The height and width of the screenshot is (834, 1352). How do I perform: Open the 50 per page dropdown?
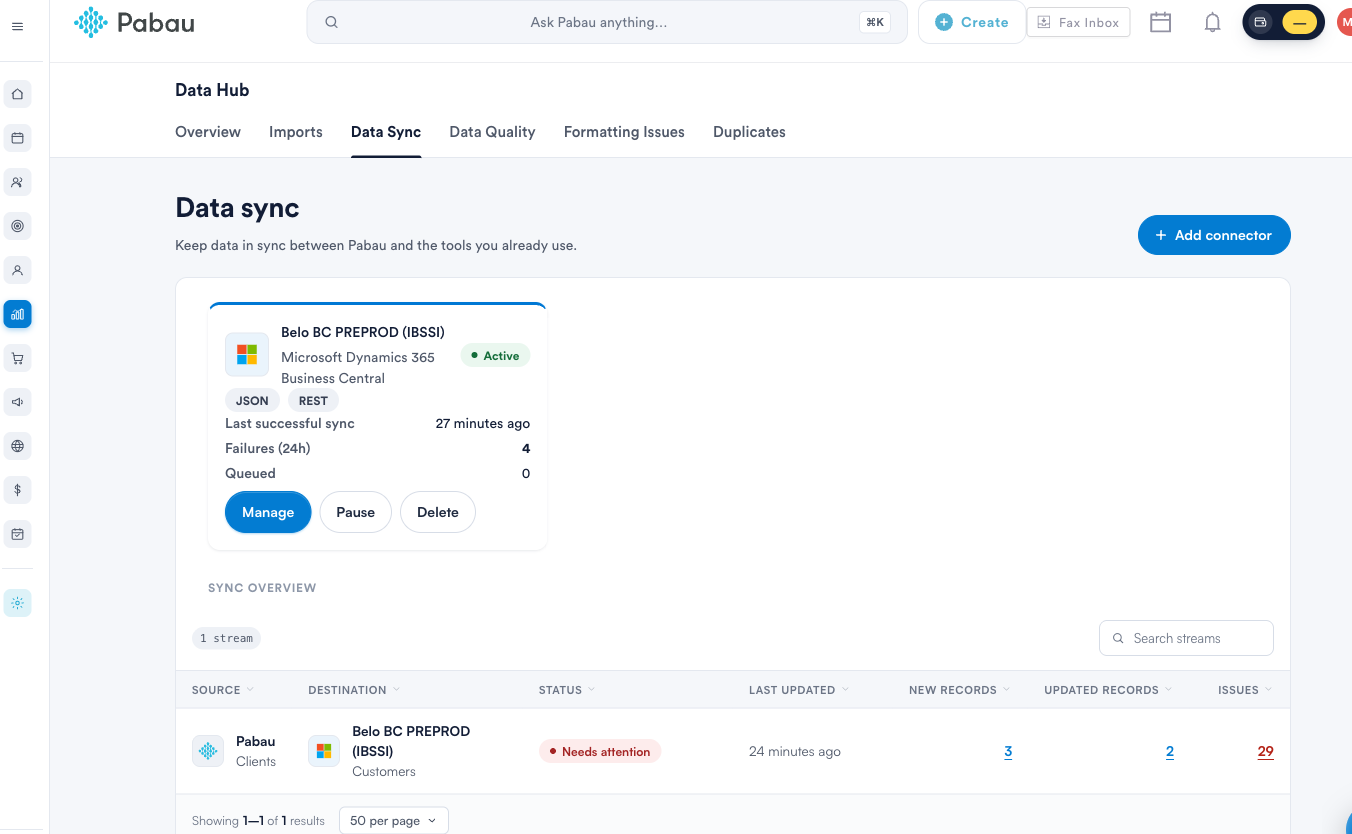(394, 821)
